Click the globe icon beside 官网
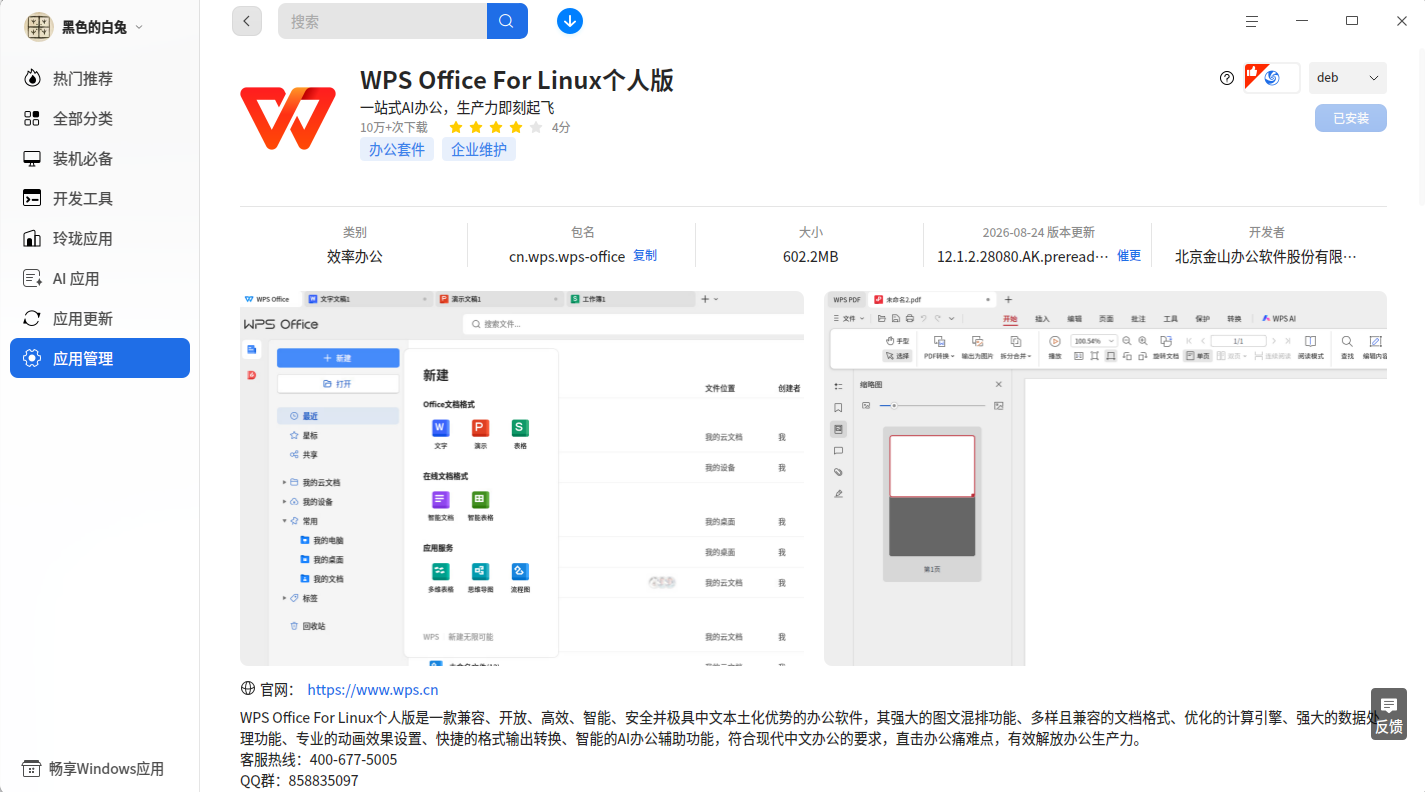The height and width of the screenshot is (792, 1425). [x=248, y=689]
